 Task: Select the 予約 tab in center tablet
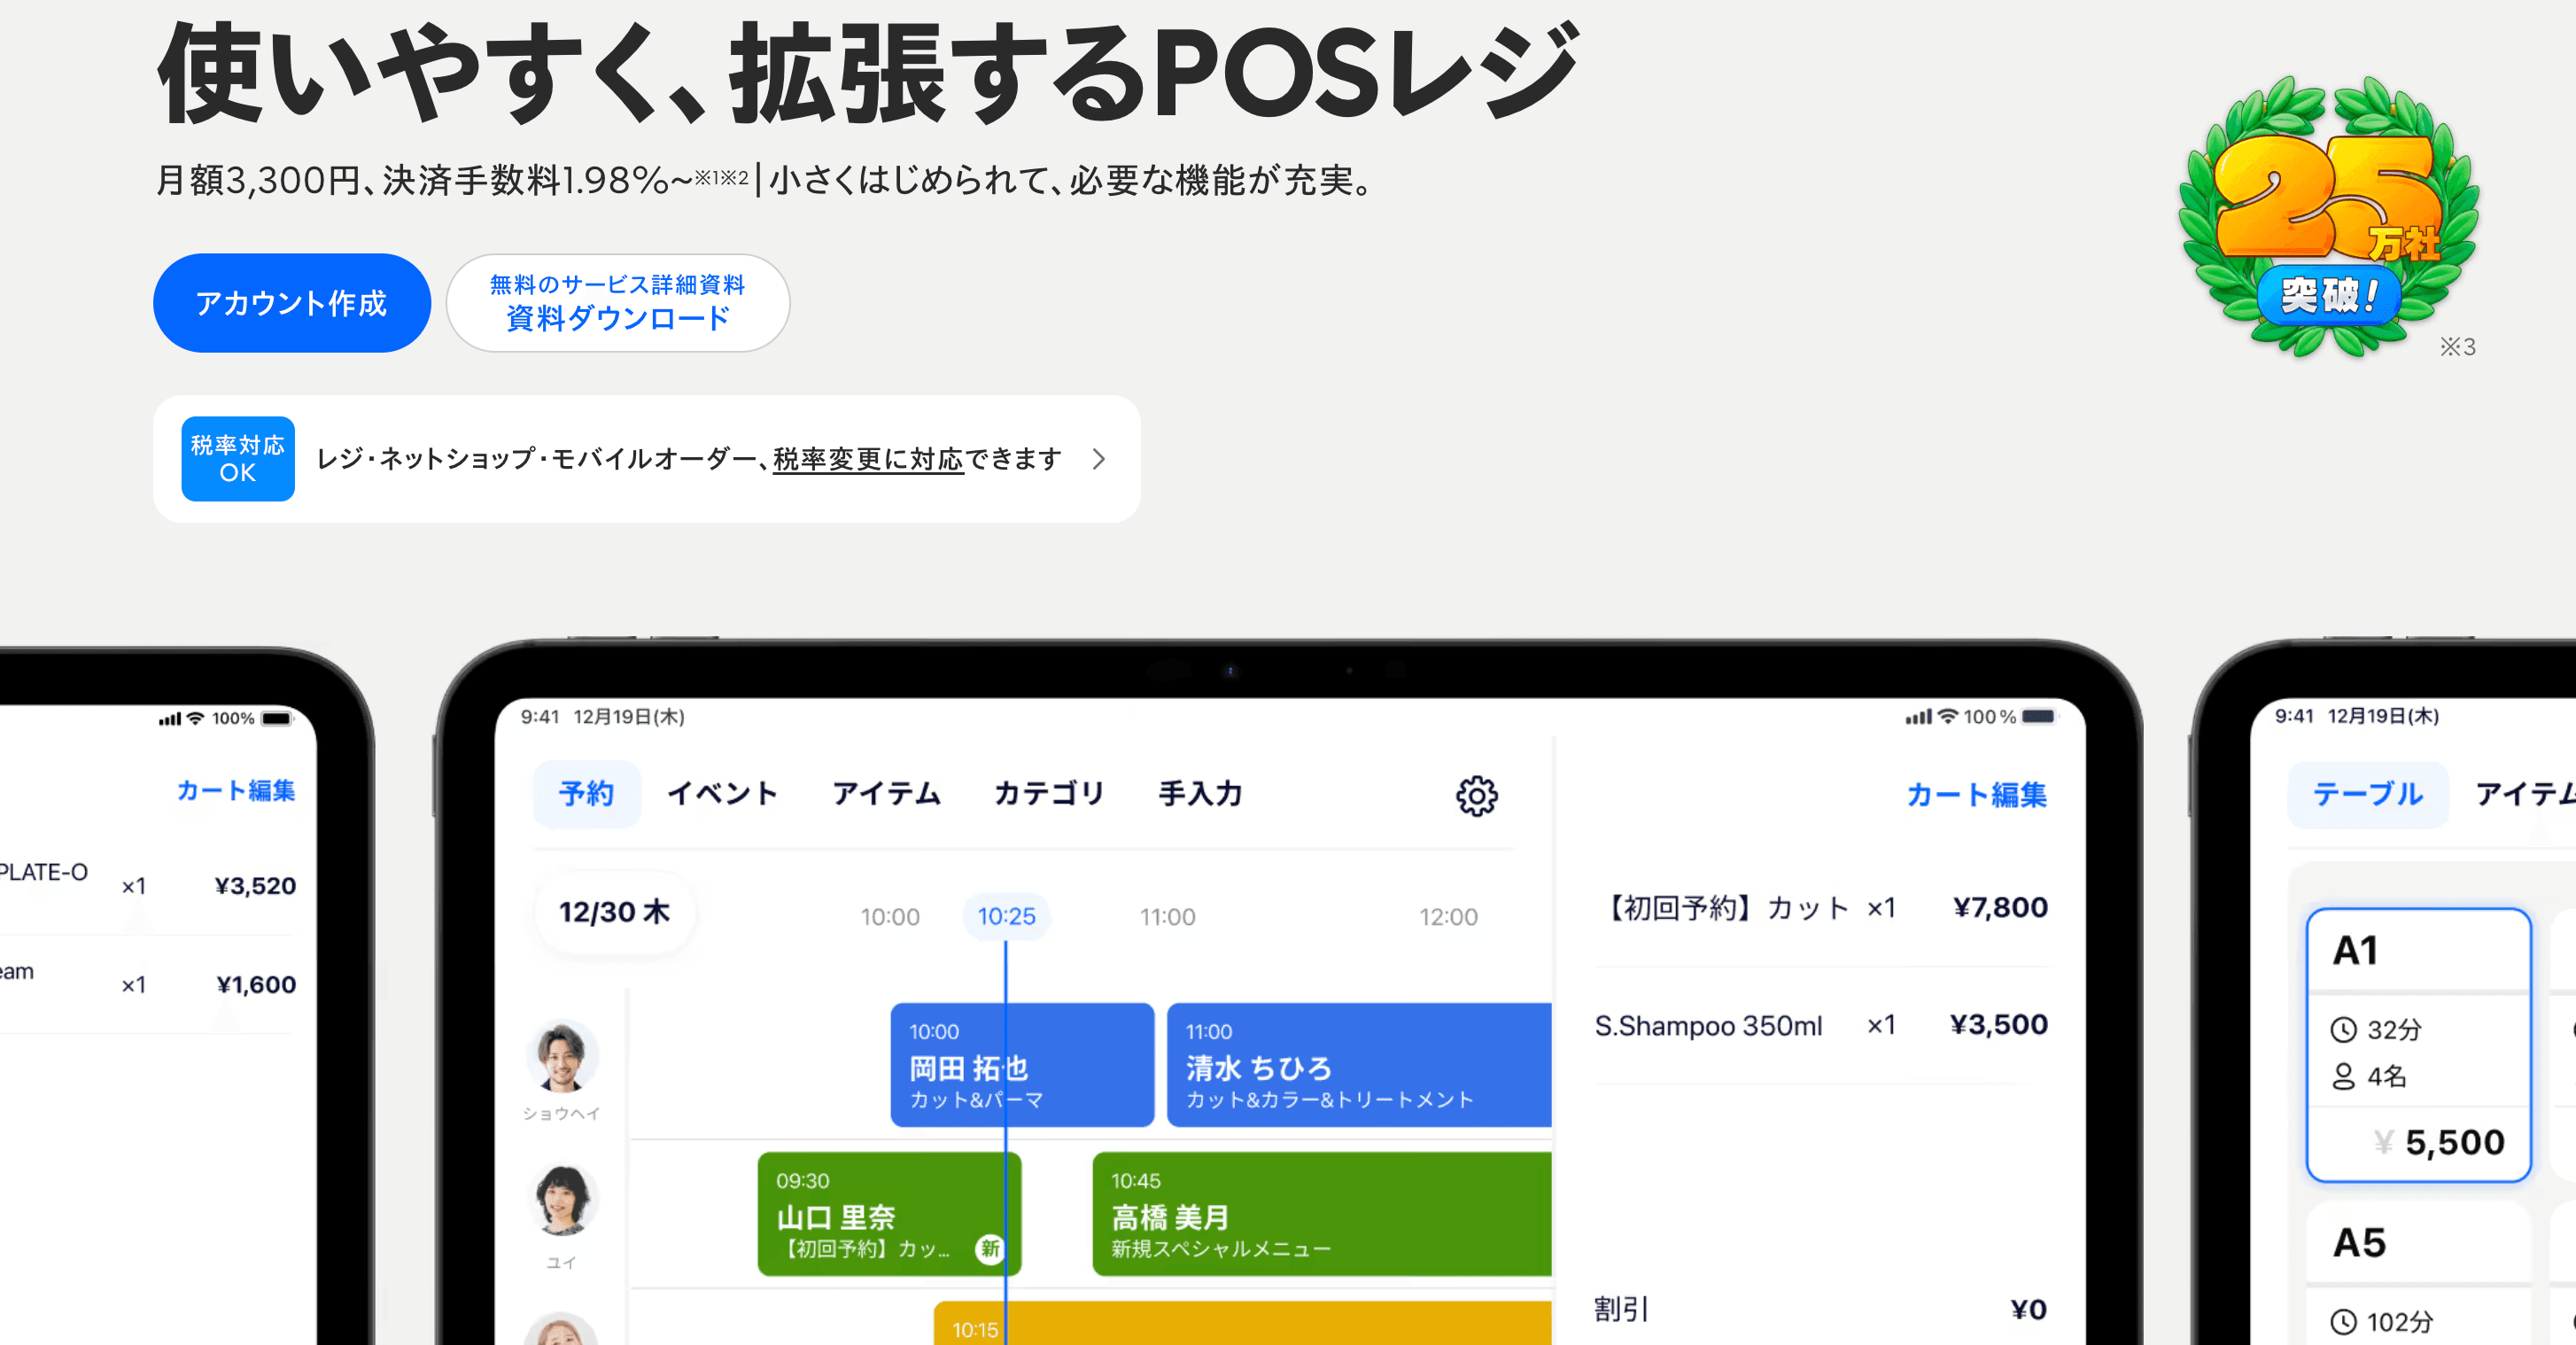tap(586, 794)
